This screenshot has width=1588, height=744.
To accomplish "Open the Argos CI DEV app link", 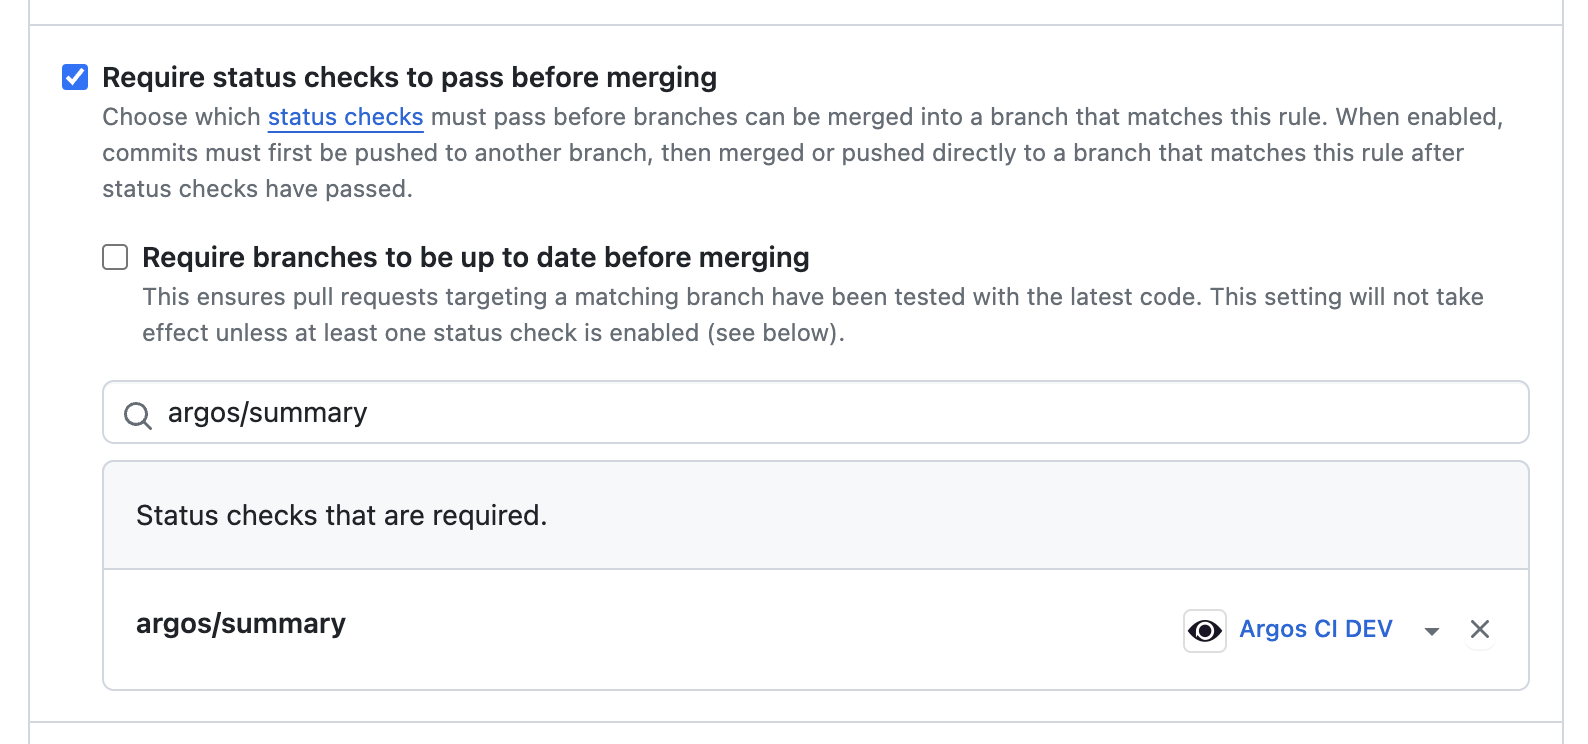I will coord(1315,629).
